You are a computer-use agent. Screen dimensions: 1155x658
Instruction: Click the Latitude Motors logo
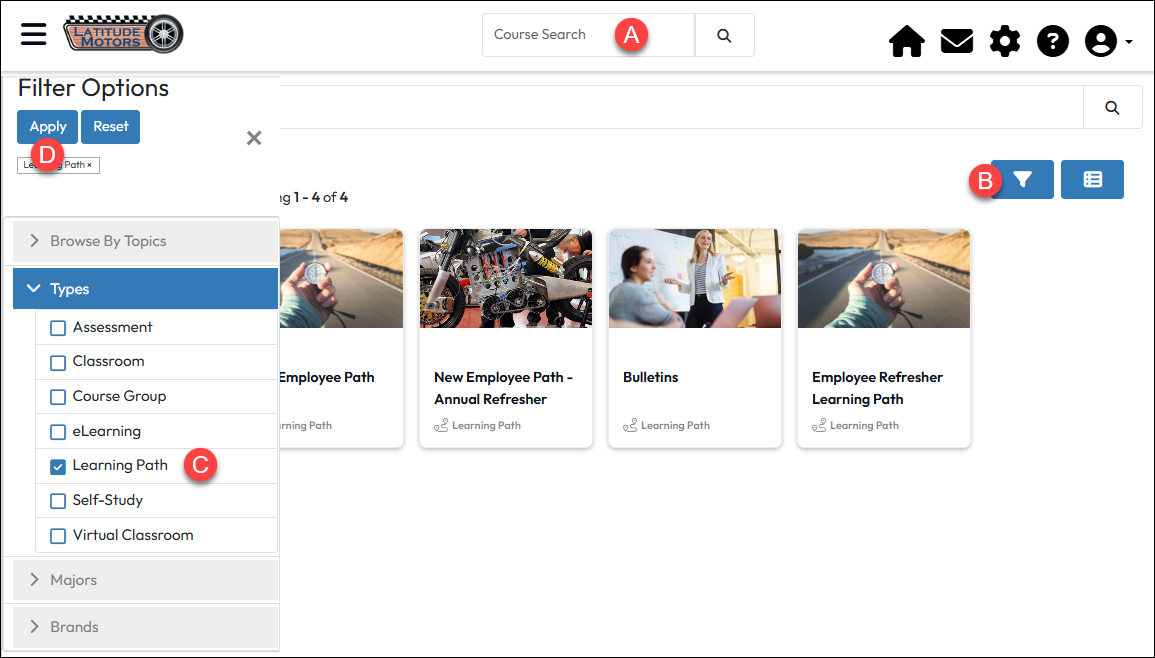[x=123, y=34]
